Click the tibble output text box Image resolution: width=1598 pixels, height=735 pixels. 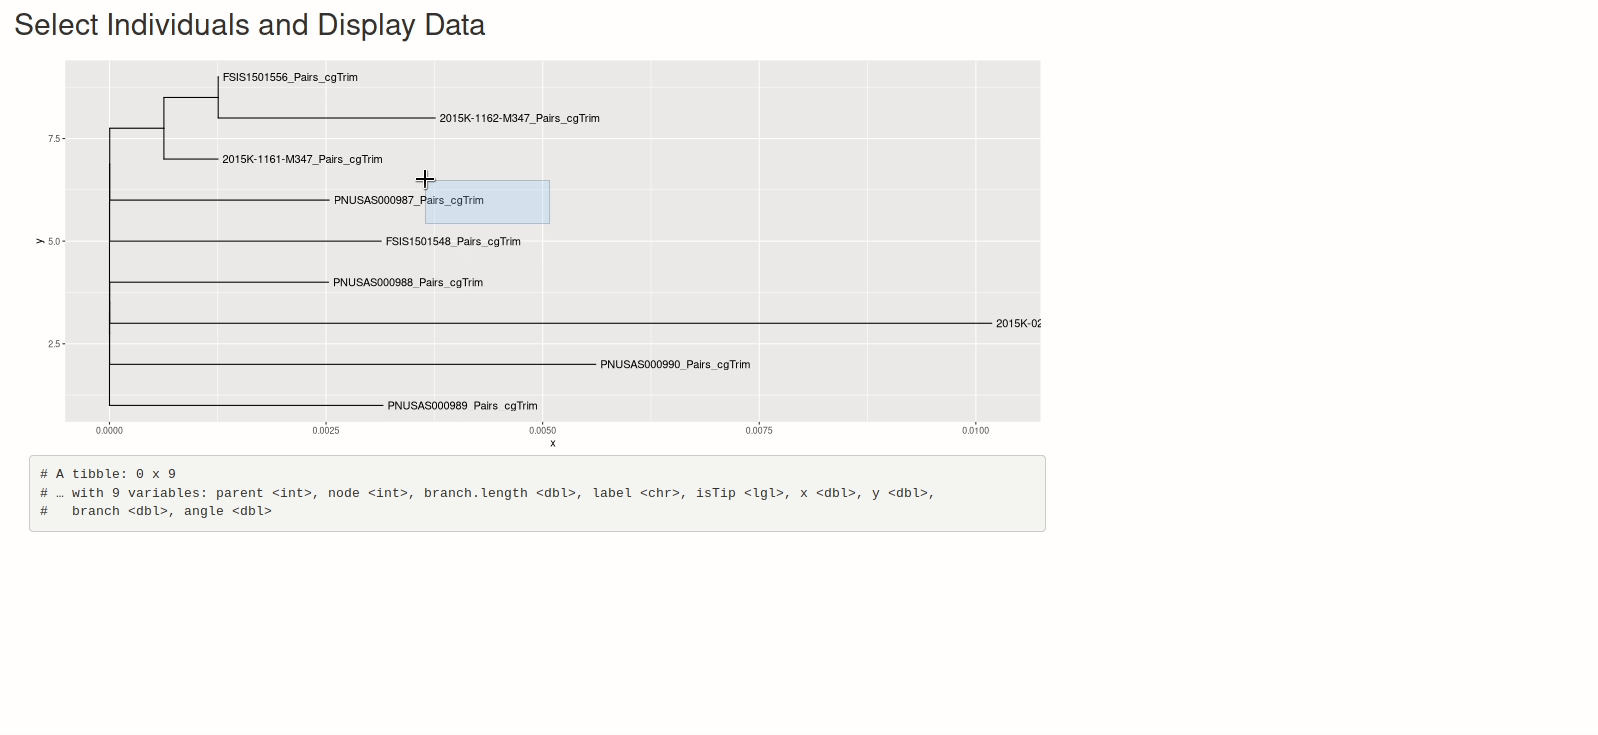click(537, 493)
